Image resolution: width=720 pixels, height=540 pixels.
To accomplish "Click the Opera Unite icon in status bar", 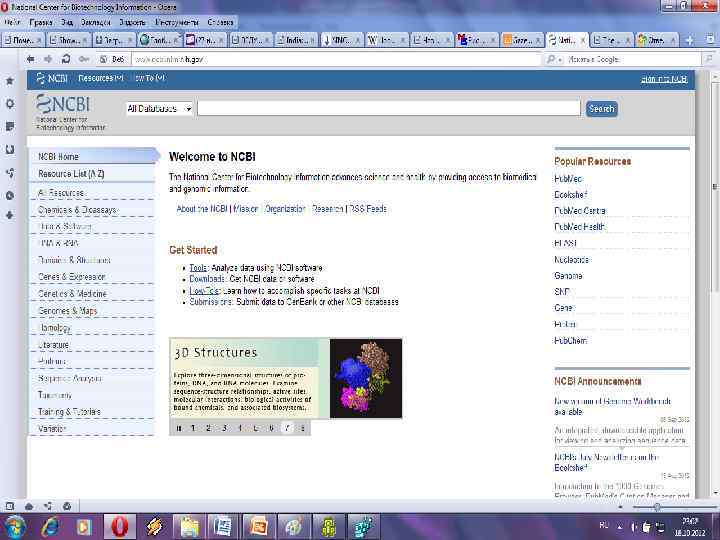I will [x=48, y=506].
